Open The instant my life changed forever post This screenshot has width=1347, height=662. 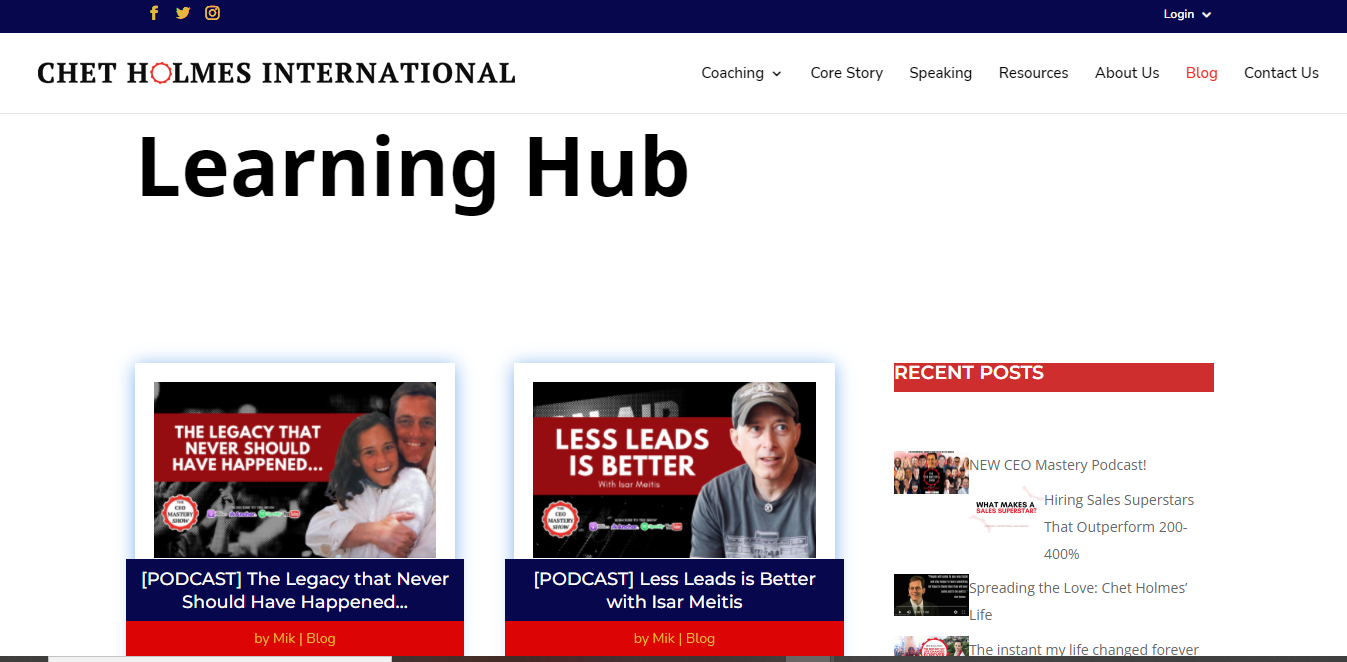click(1083, 650)
